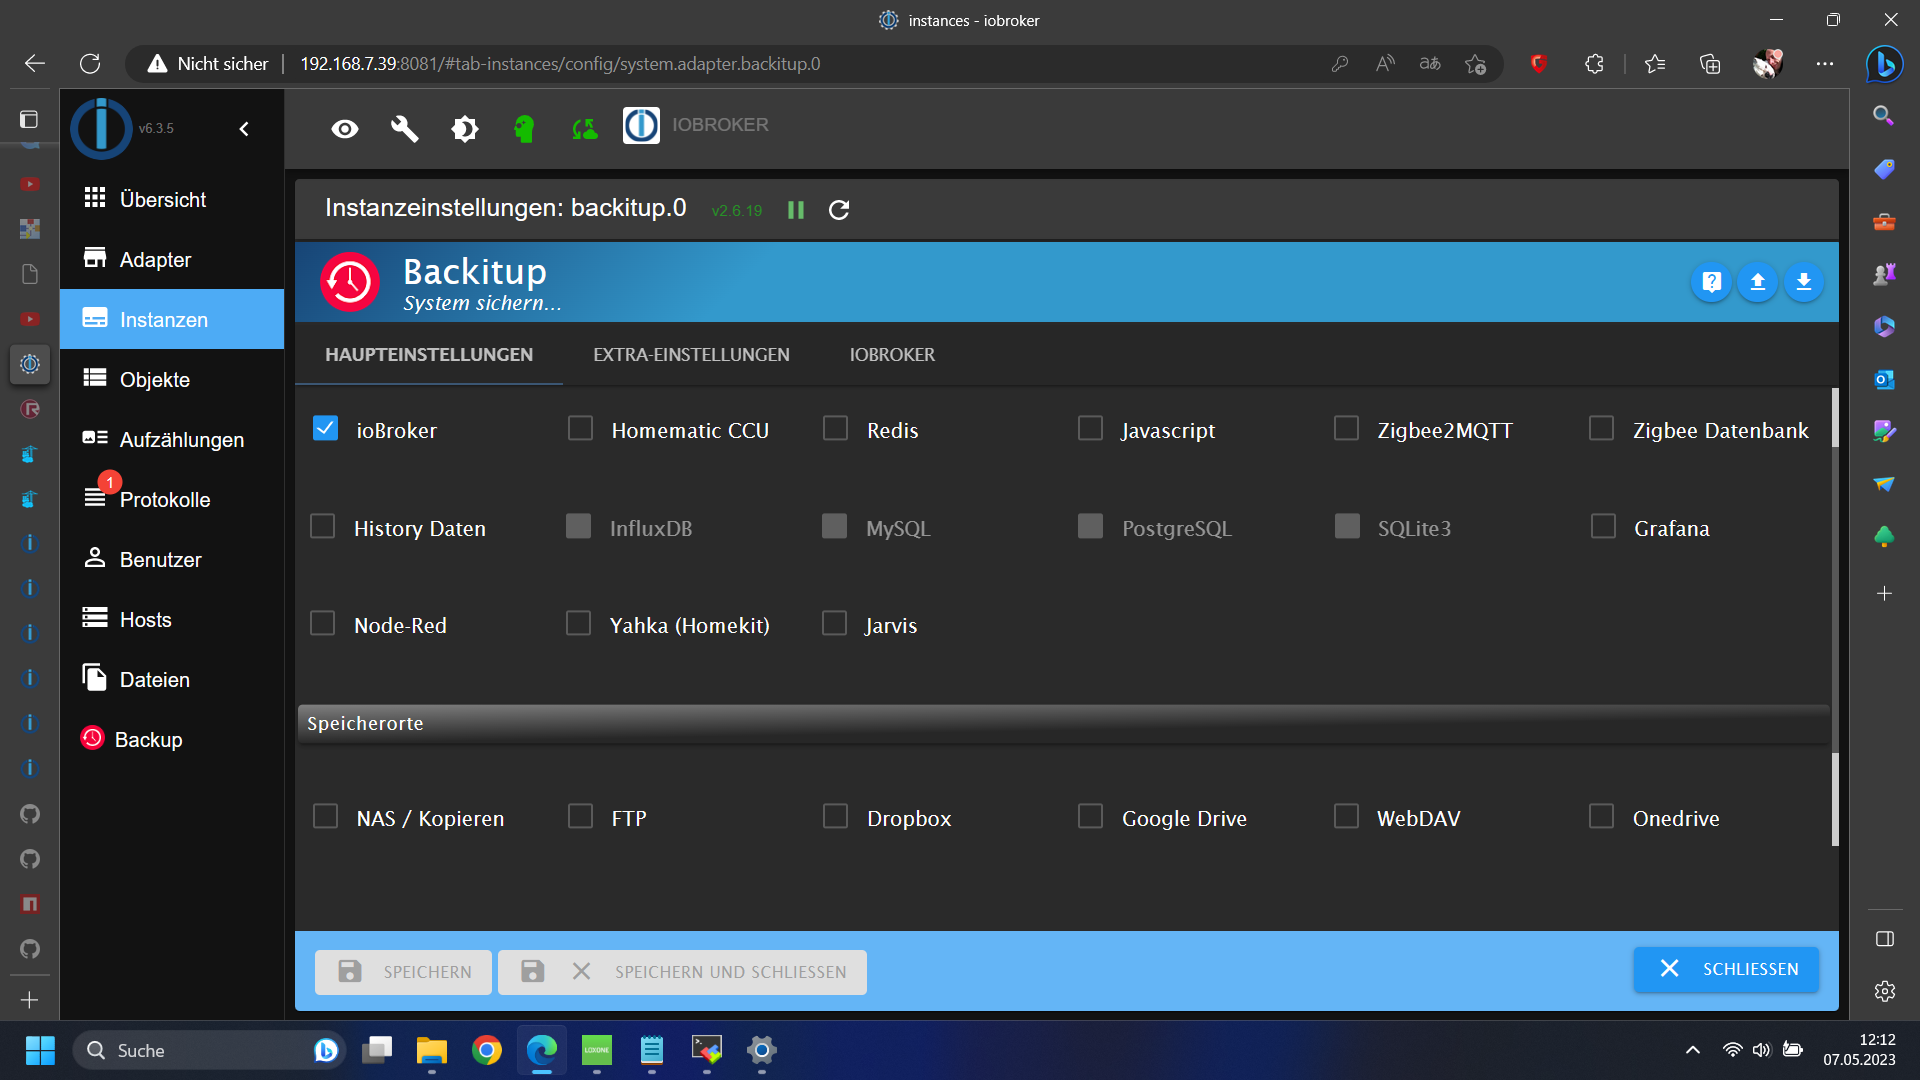Click the settings page vertical scrollbar
The image size is (1920, 1080).
click(x=1835, y=617)
